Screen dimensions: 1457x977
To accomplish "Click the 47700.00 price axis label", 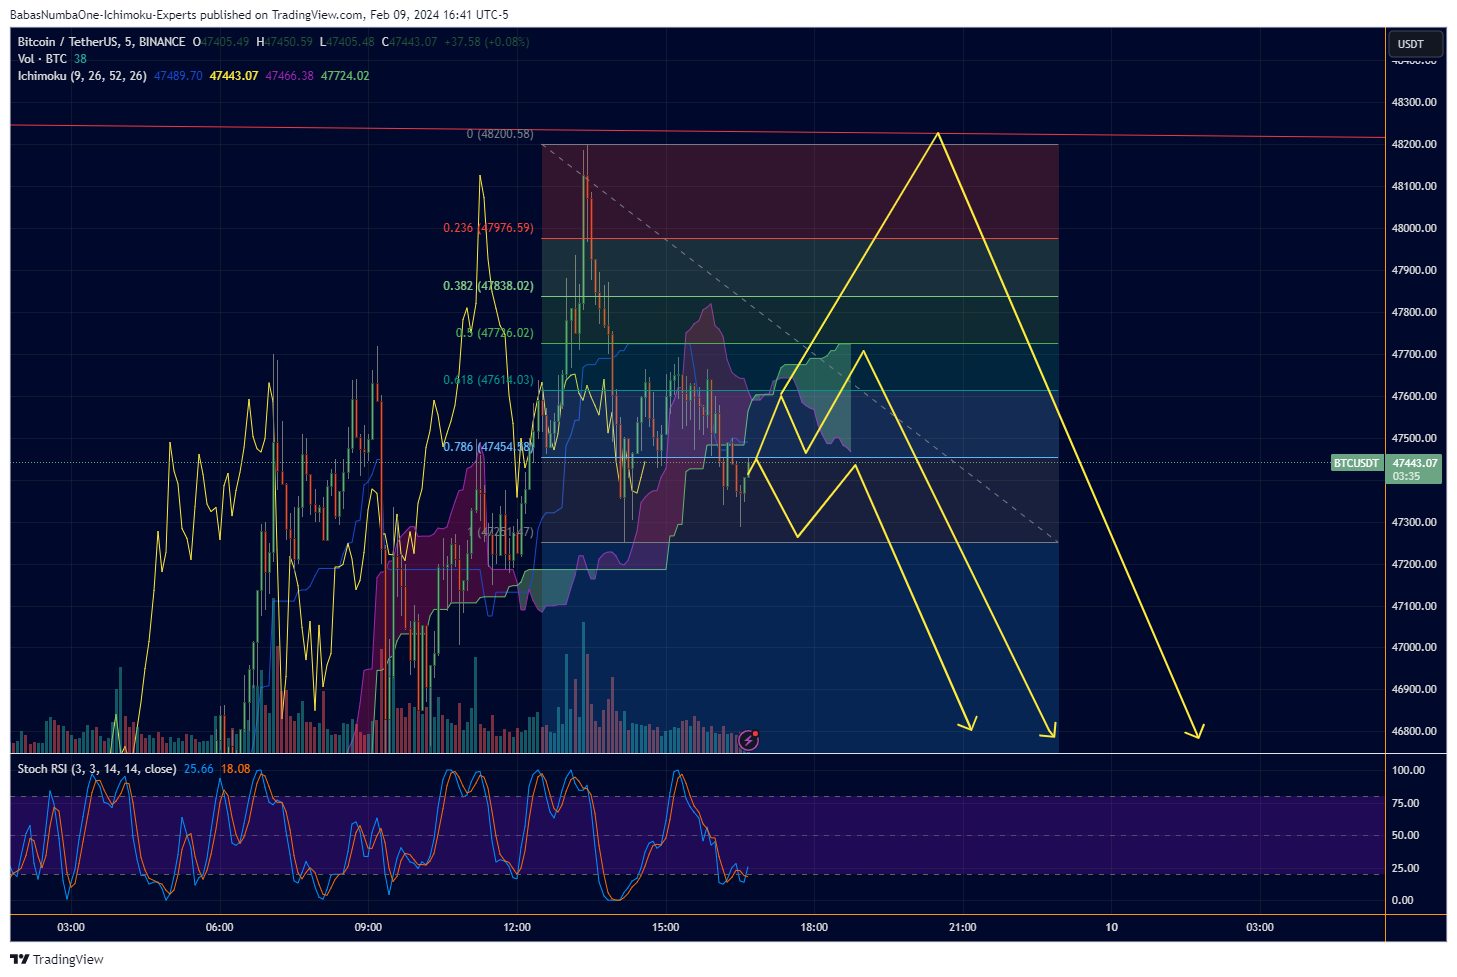I will (1415, 354).
